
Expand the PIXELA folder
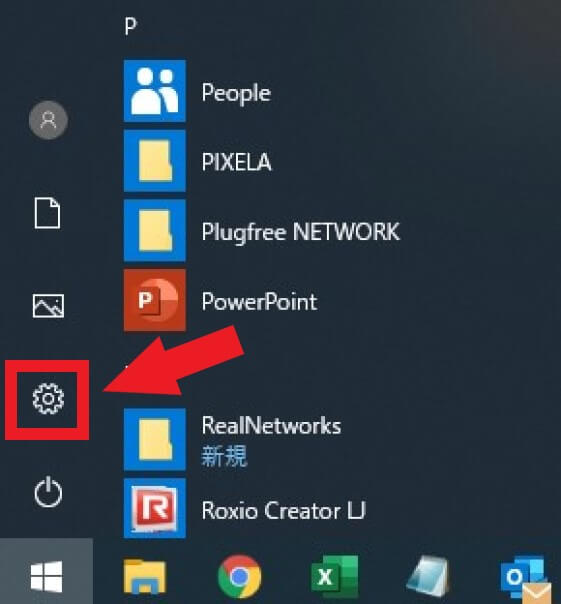262,161
